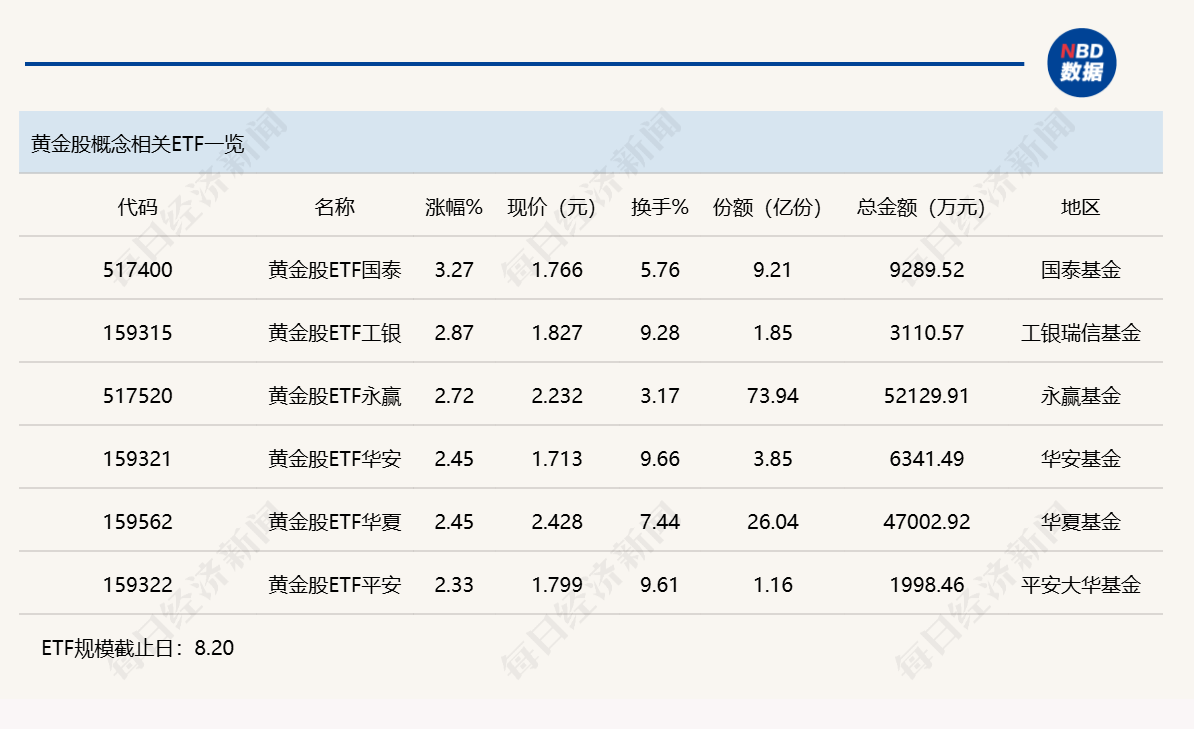Select code 159322
Screen dimensions: 1194x729
point(138,585)
